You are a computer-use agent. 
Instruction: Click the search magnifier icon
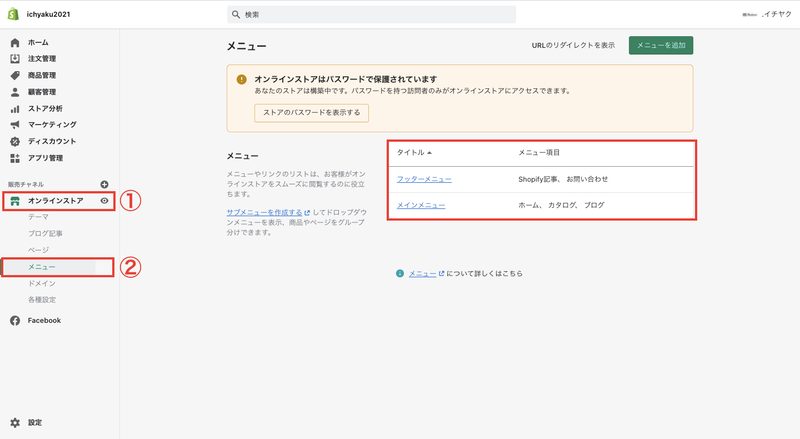coord(236,14)
